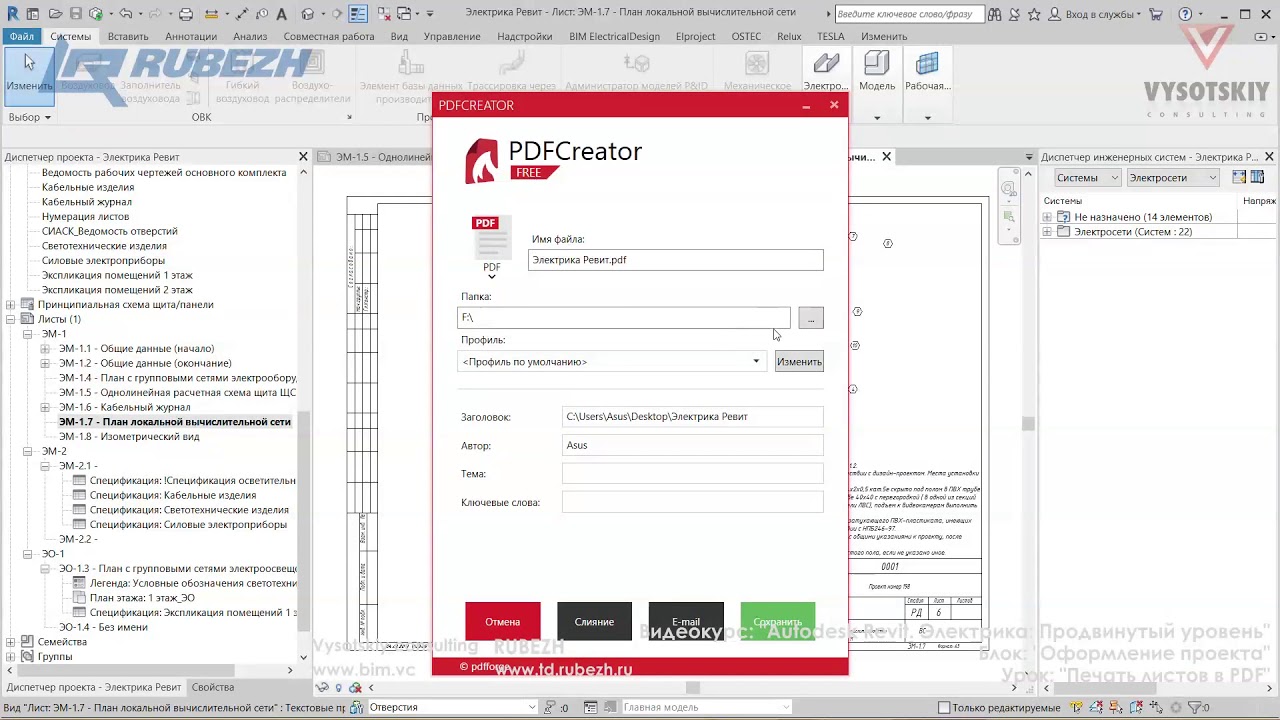Select ЭМ-1.8 - Изометрический вид sheet
The height and width of the screenshot is (720, 1280).
coord(129,436)
